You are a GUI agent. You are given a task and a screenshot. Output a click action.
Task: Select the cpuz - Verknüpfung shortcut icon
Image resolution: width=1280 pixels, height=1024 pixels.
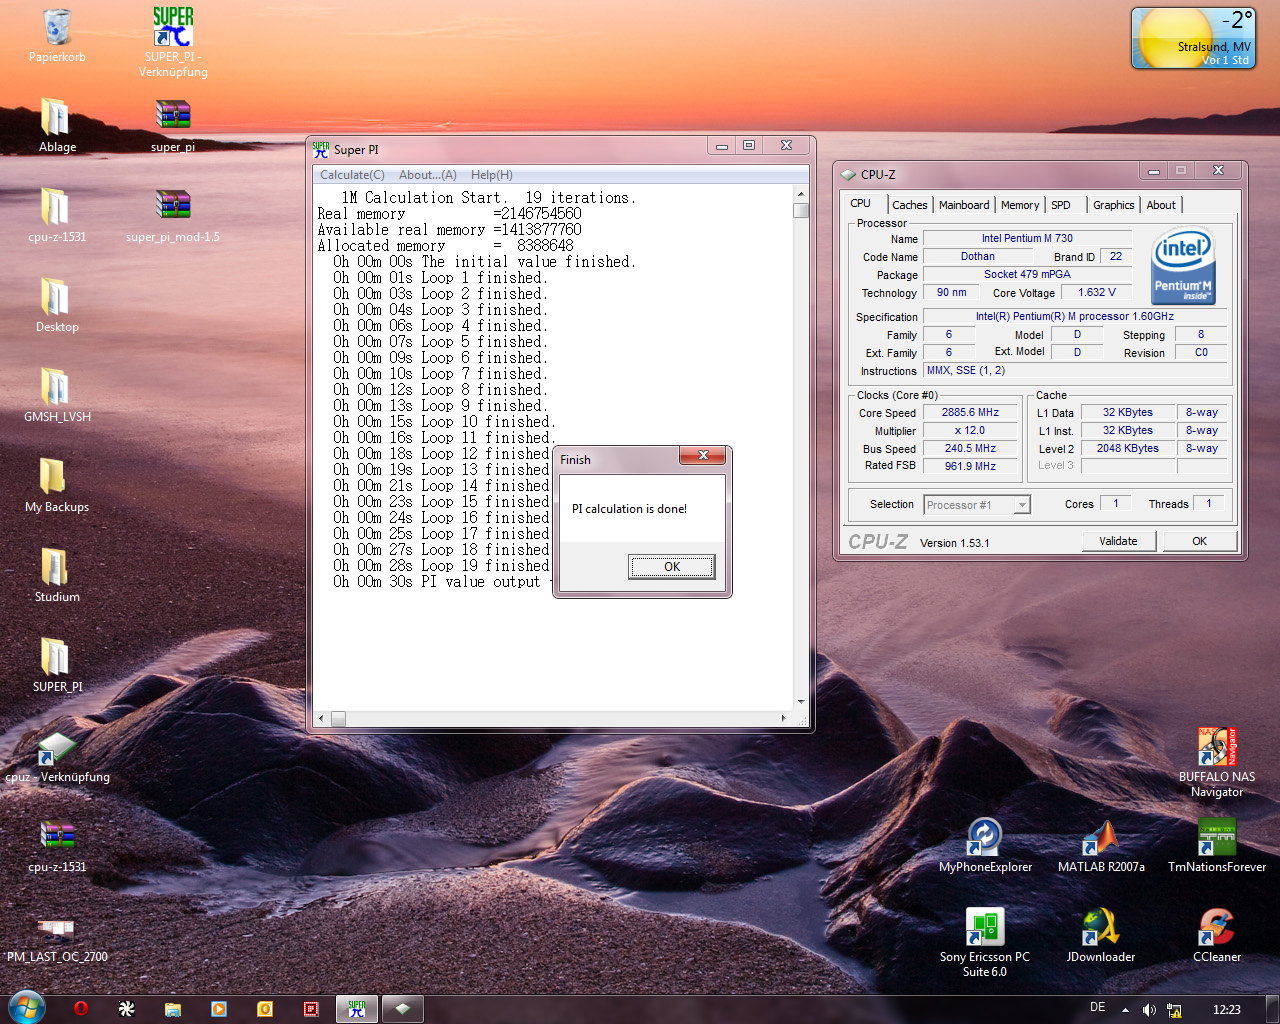(x=57, y=748)
